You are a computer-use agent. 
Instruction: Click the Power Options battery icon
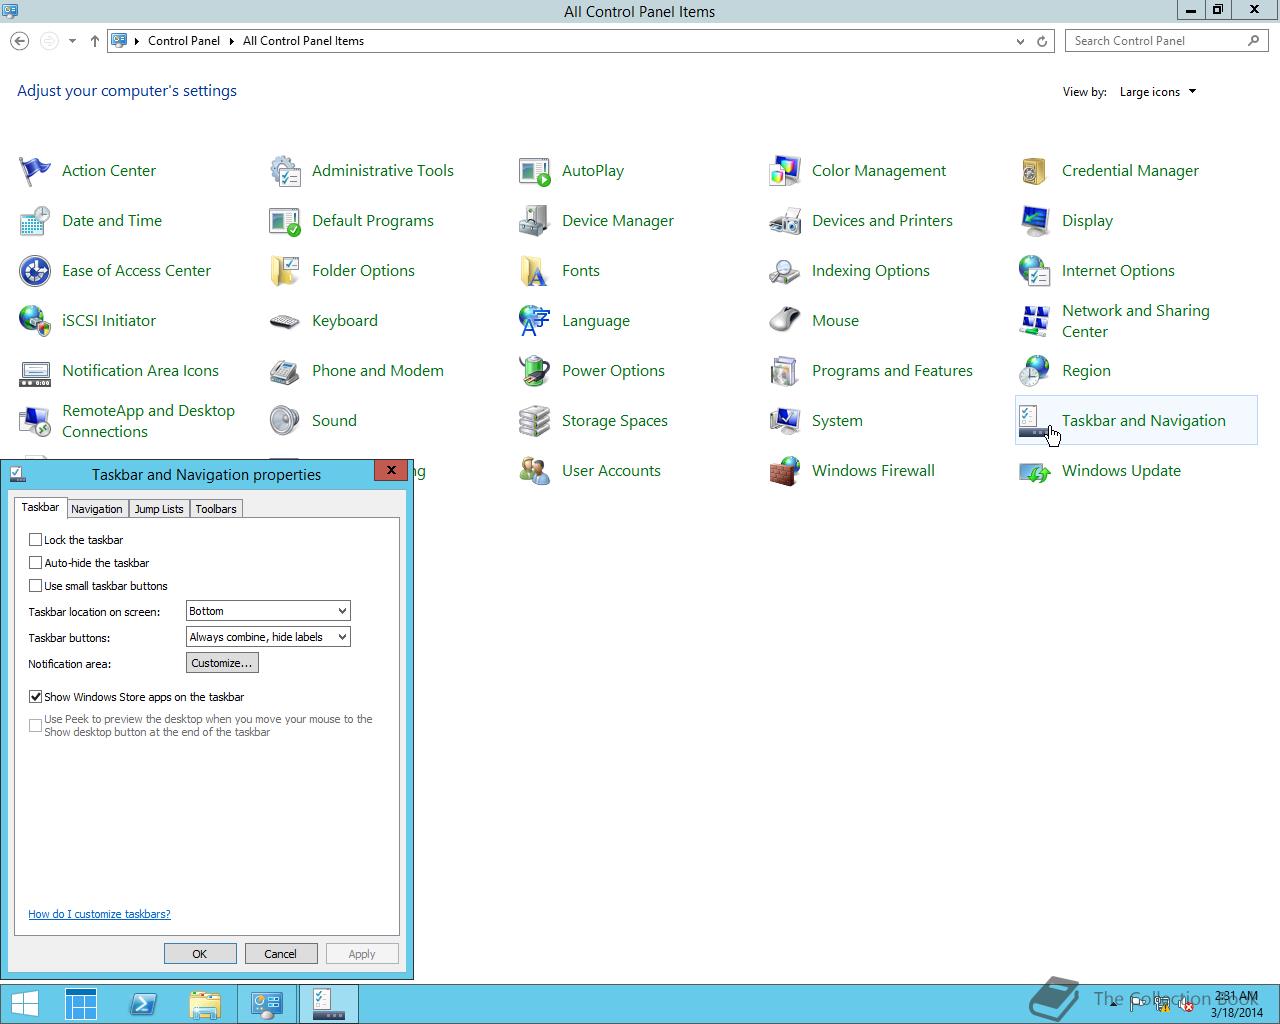534,371
